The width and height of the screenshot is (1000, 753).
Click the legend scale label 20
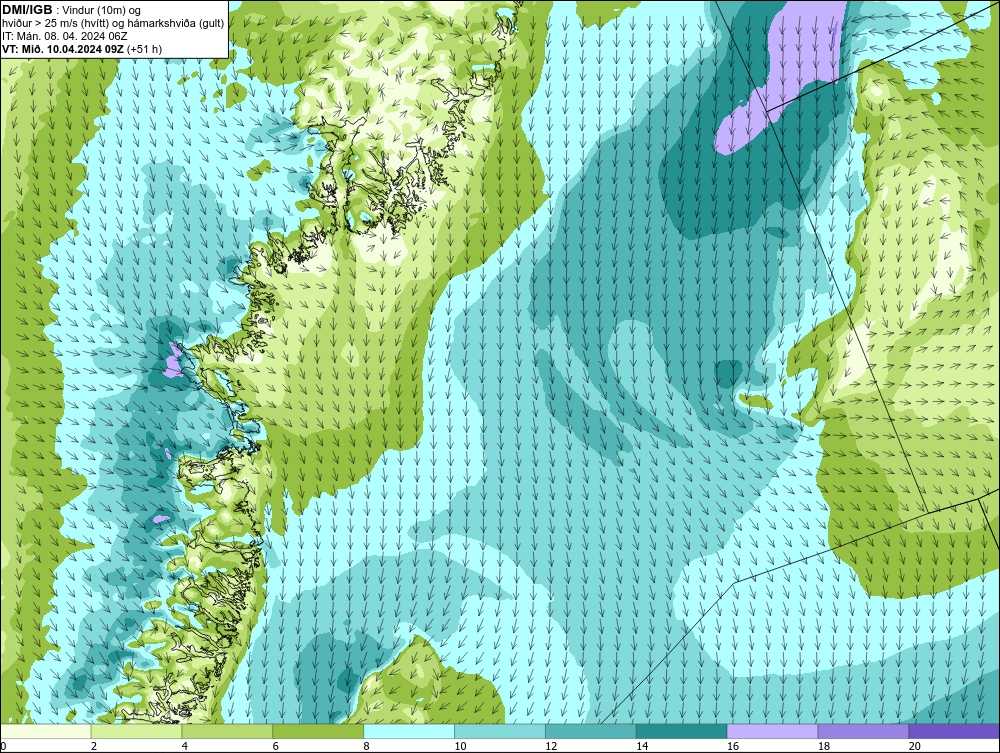[x=915, y=746]
